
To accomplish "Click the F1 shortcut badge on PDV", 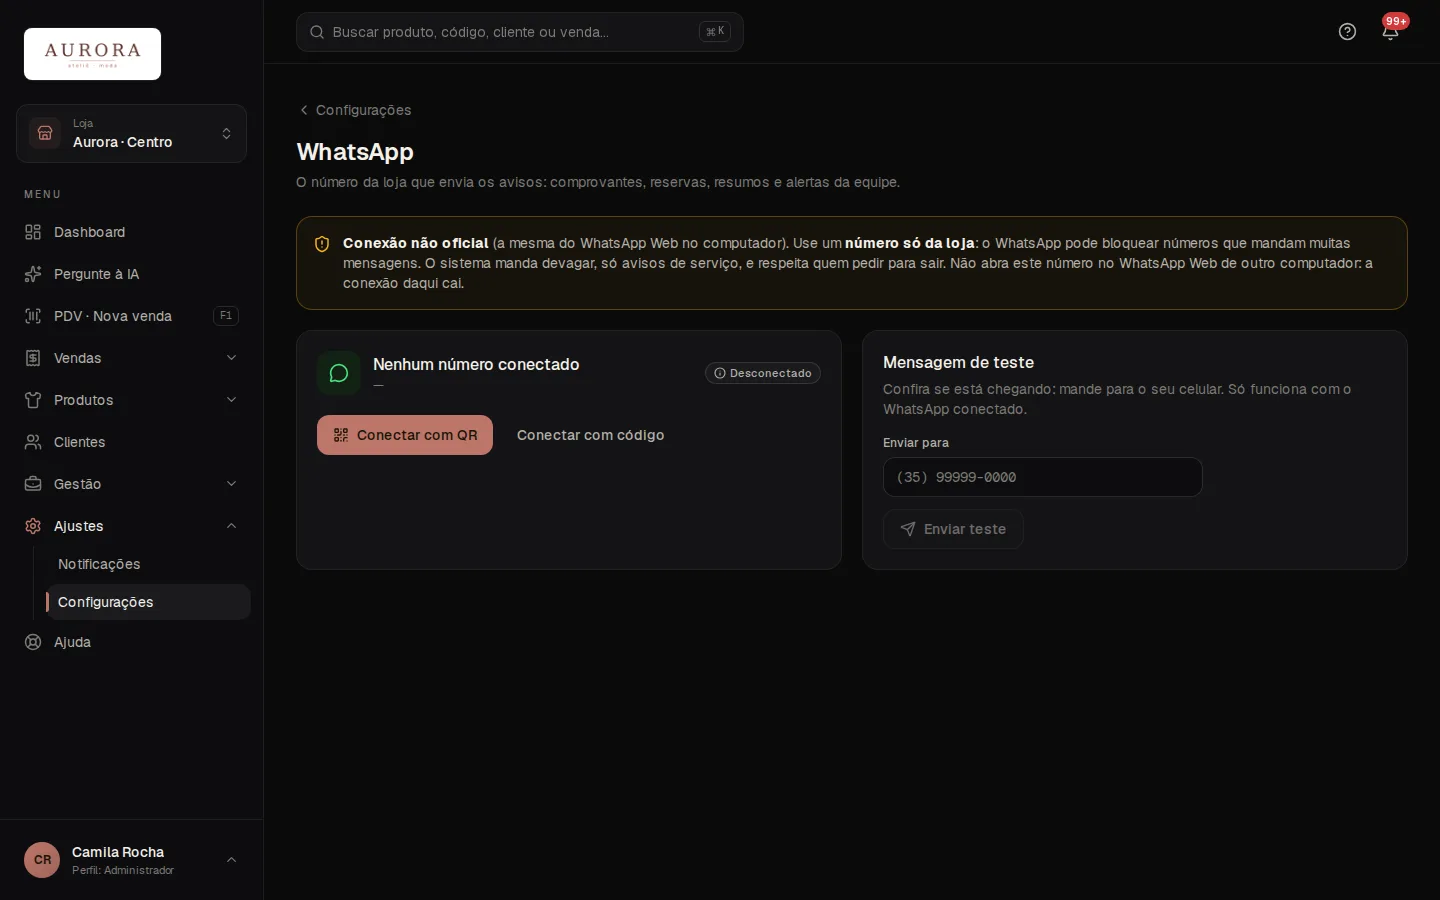I will pos(226,316).
